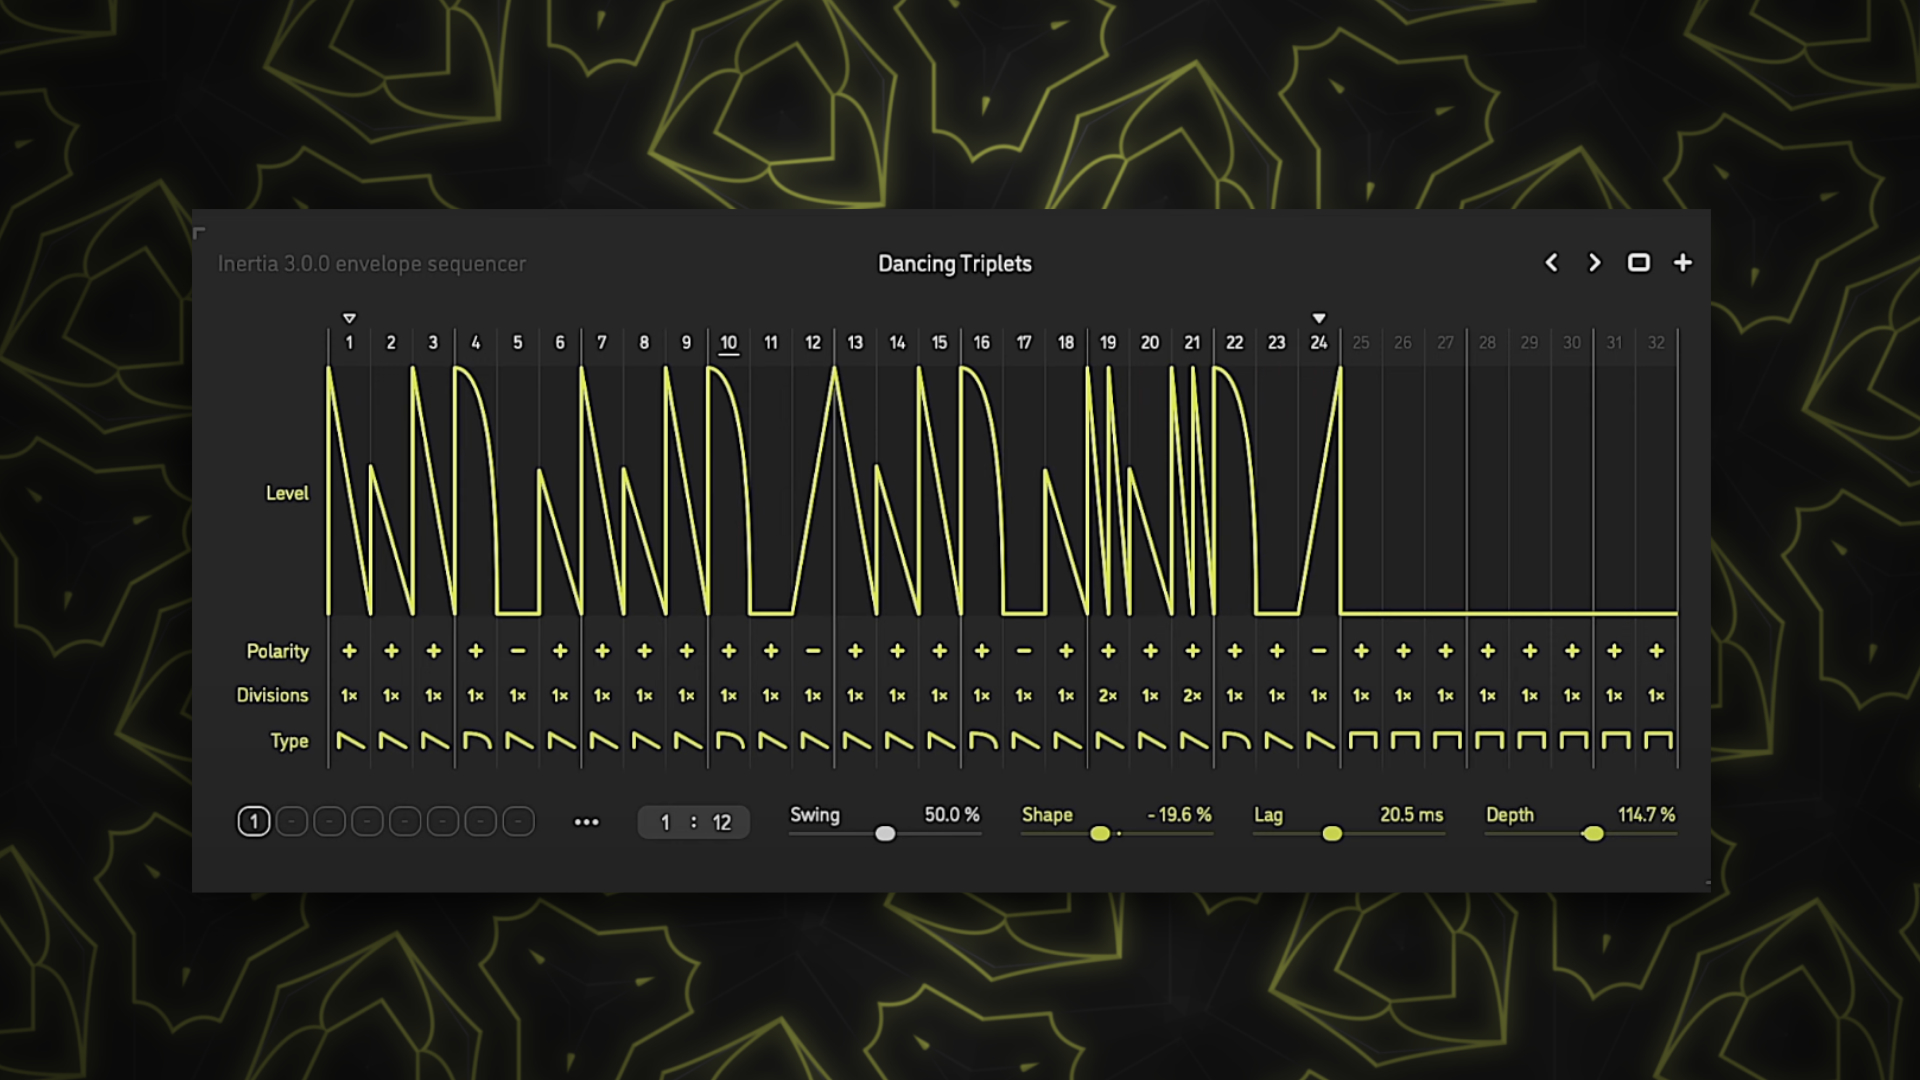Open the three-dots options menu

pos(586,822)
